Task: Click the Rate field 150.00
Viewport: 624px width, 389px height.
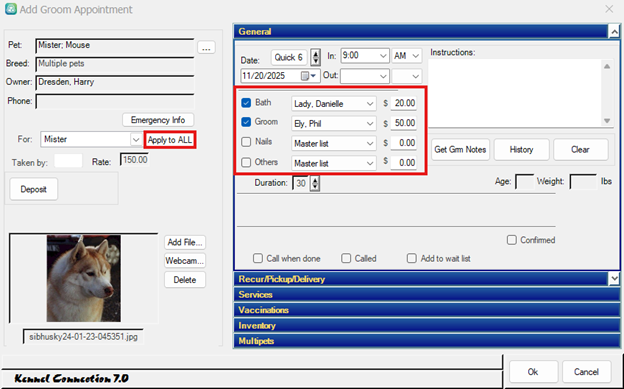Action: pos(135,160)
